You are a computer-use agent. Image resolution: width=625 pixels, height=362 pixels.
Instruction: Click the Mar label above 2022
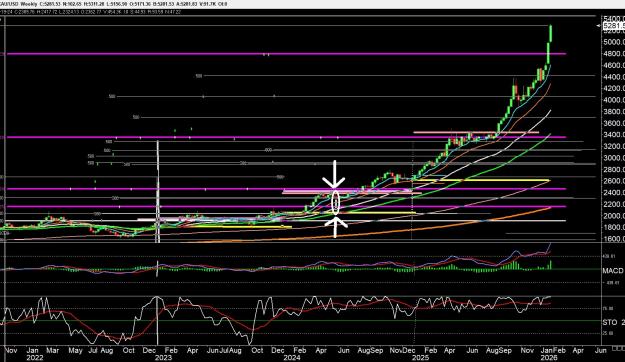[53, 350]
